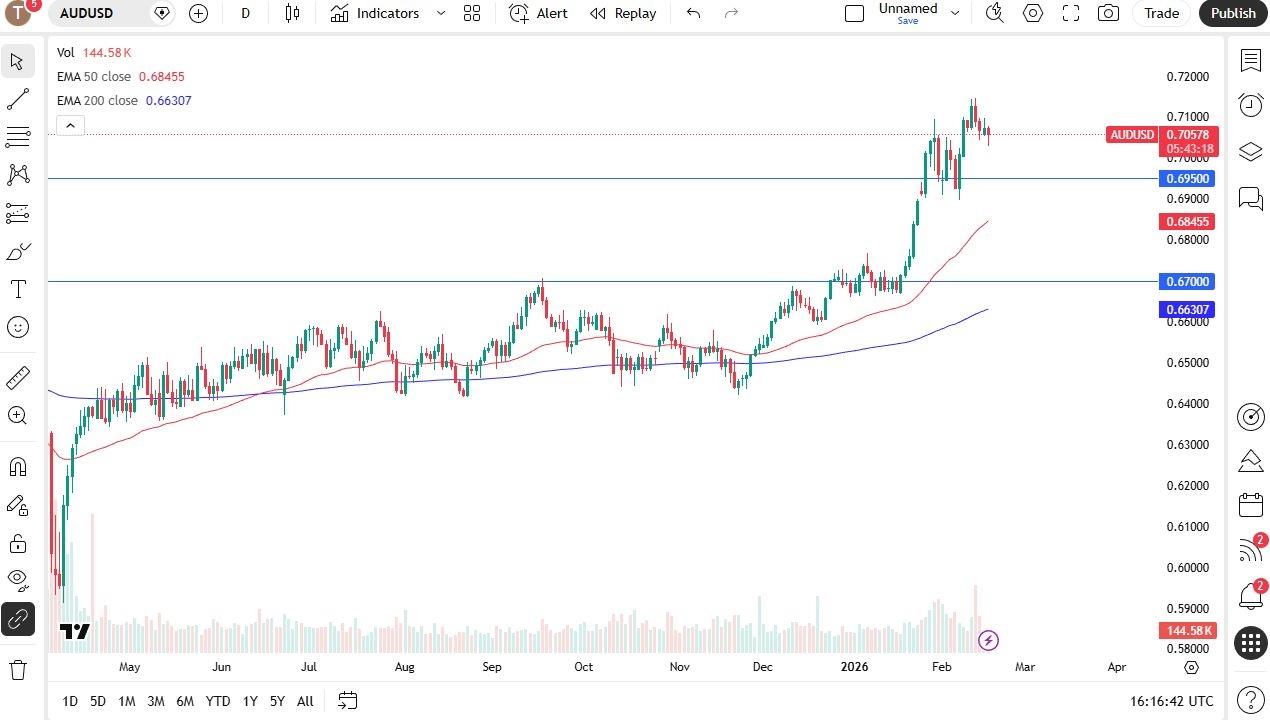Click the Trade button
The image size is (1270, 720).
tap(1161, 13)
